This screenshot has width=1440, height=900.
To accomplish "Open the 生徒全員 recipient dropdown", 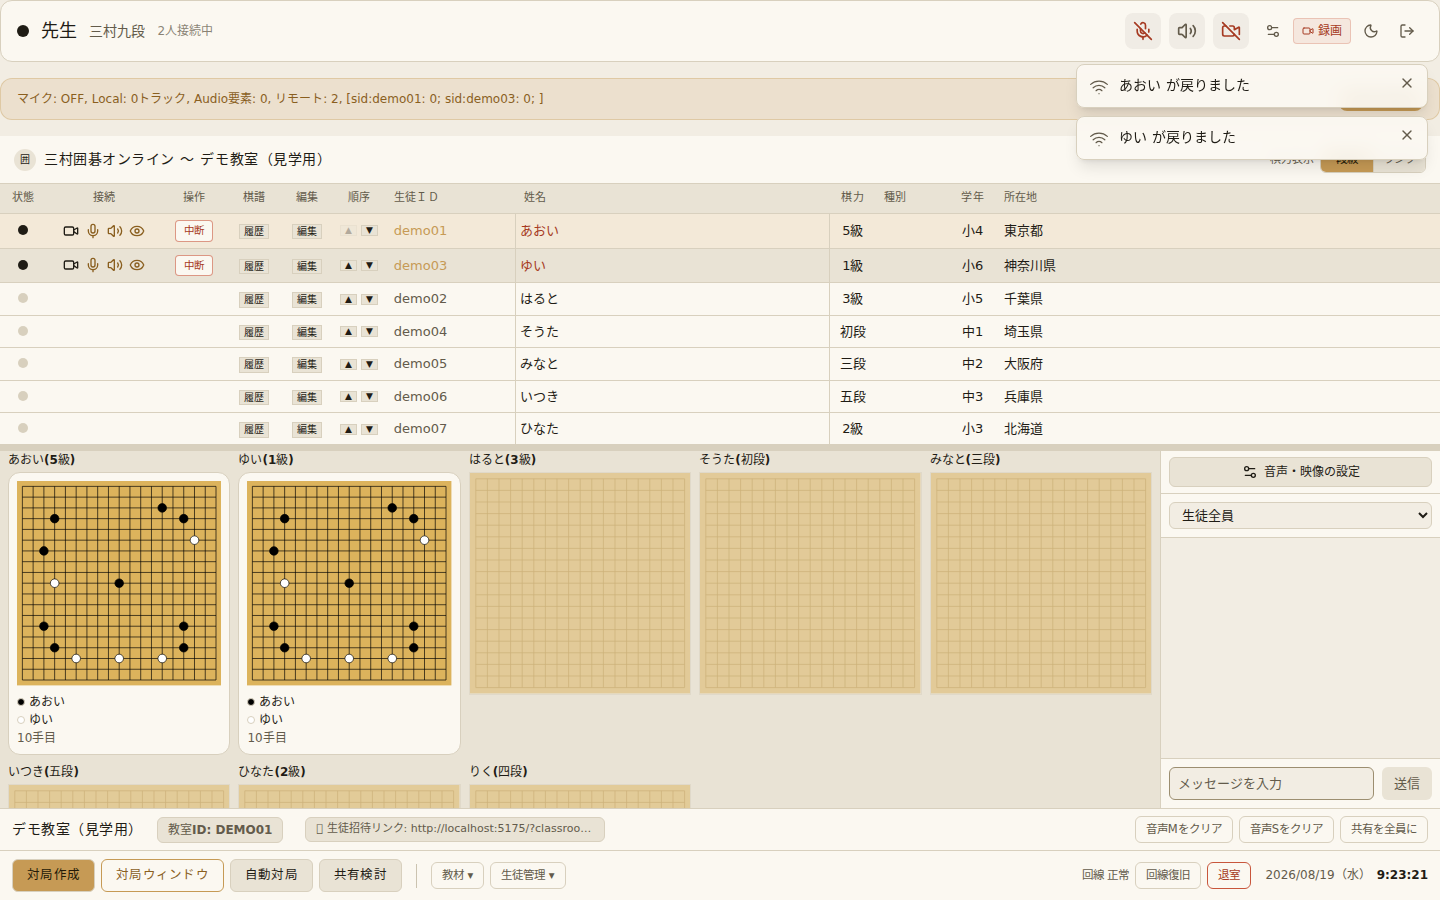I will click(x=1300, y=515).
